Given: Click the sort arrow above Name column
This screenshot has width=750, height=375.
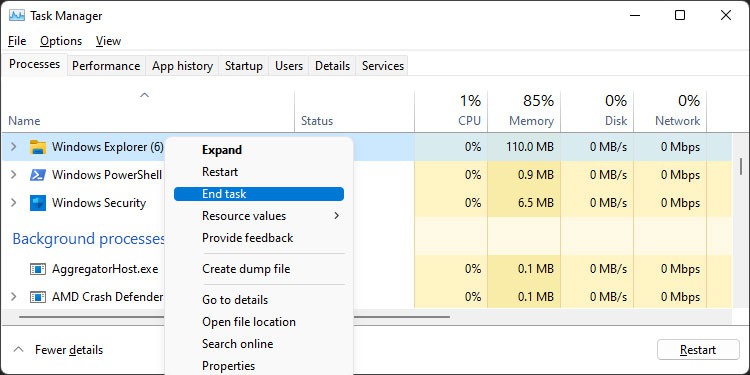Looking at the screenshot, I should pyautogui.click(x=144, y=95).
